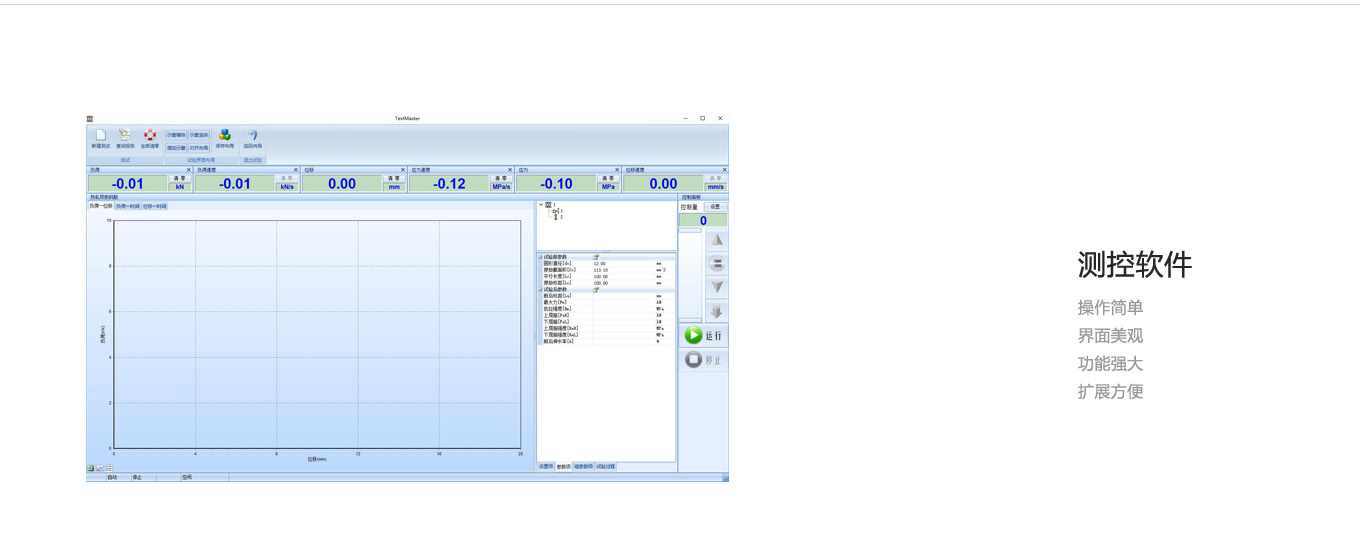
Task: Switch to the 试验过程 bottom tab
Action: coord(606,466)
